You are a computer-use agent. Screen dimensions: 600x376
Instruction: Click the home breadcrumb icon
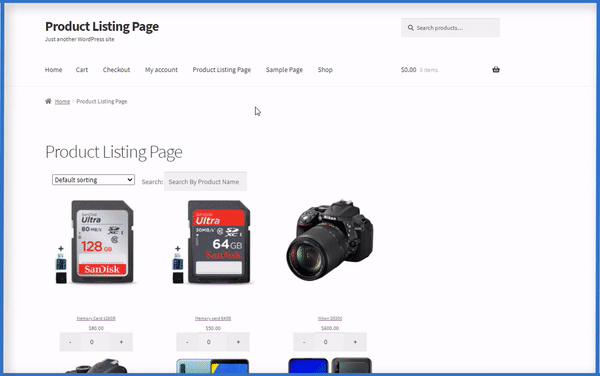(x=48, y=101)
